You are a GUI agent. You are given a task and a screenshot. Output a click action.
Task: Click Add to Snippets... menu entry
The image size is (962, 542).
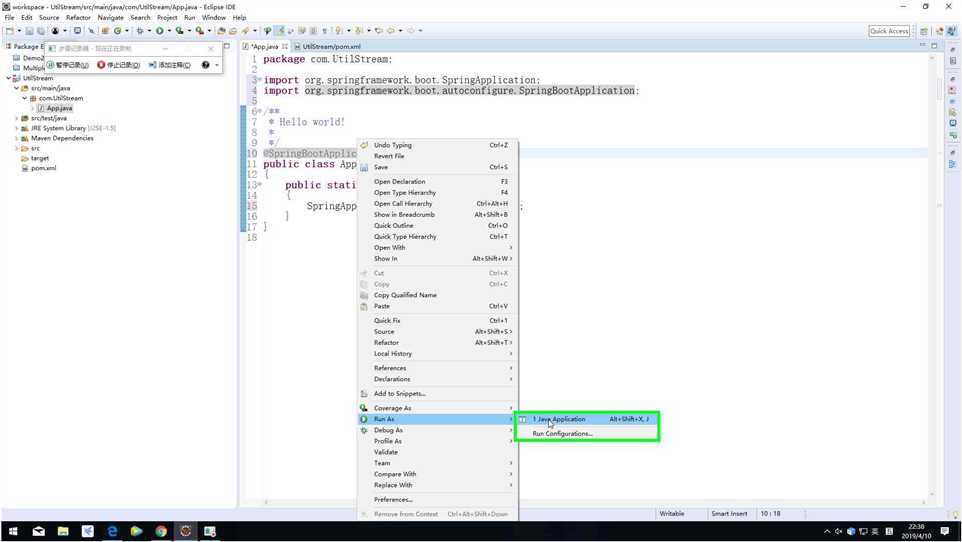tap(436, 393)
